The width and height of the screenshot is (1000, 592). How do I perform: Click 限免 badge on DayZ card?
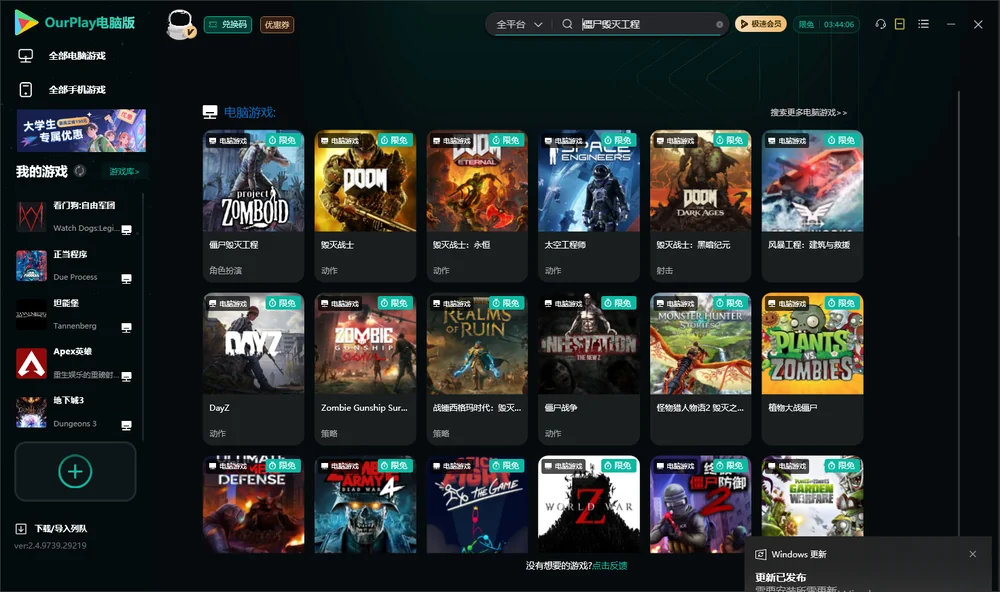pos(283,303)
